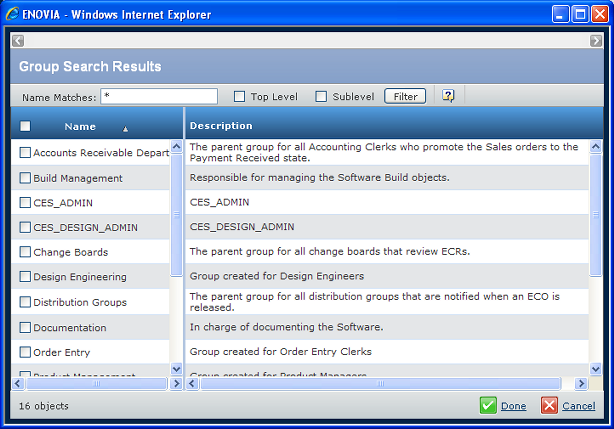614x429 pixels.
Task: Click the Done link
Action: [x=513, y=406]
